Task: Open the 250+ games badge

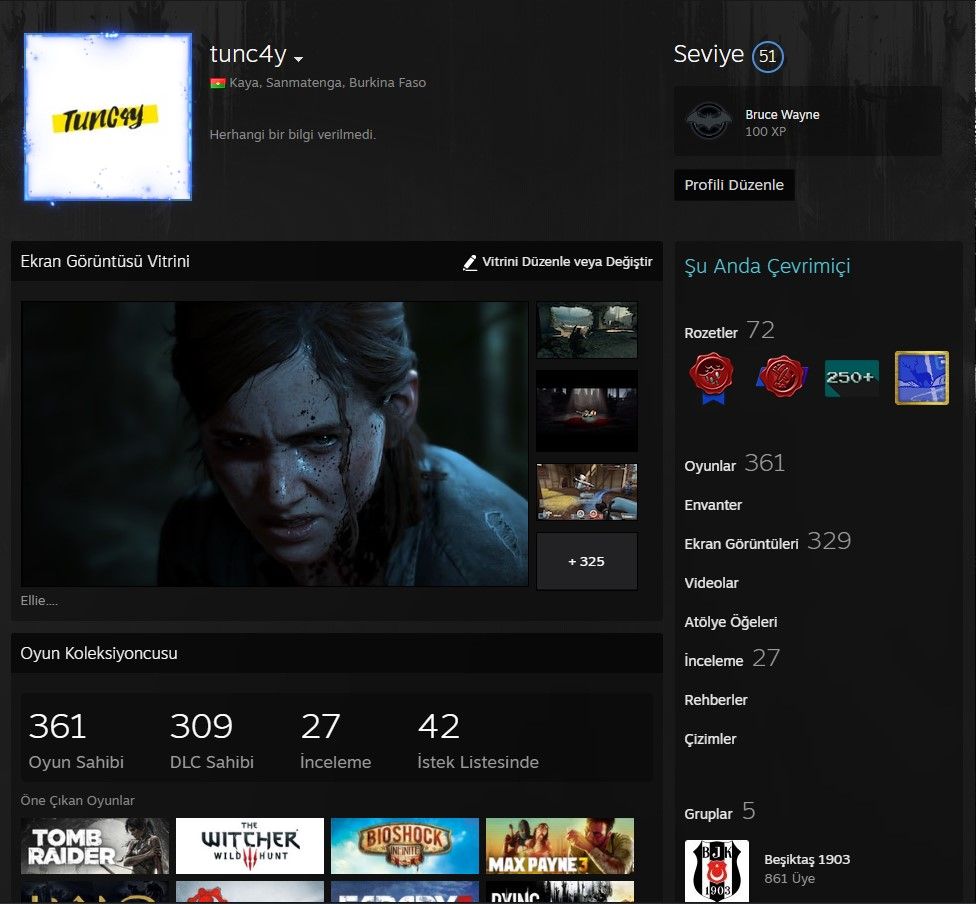Action: pos(852,378)
